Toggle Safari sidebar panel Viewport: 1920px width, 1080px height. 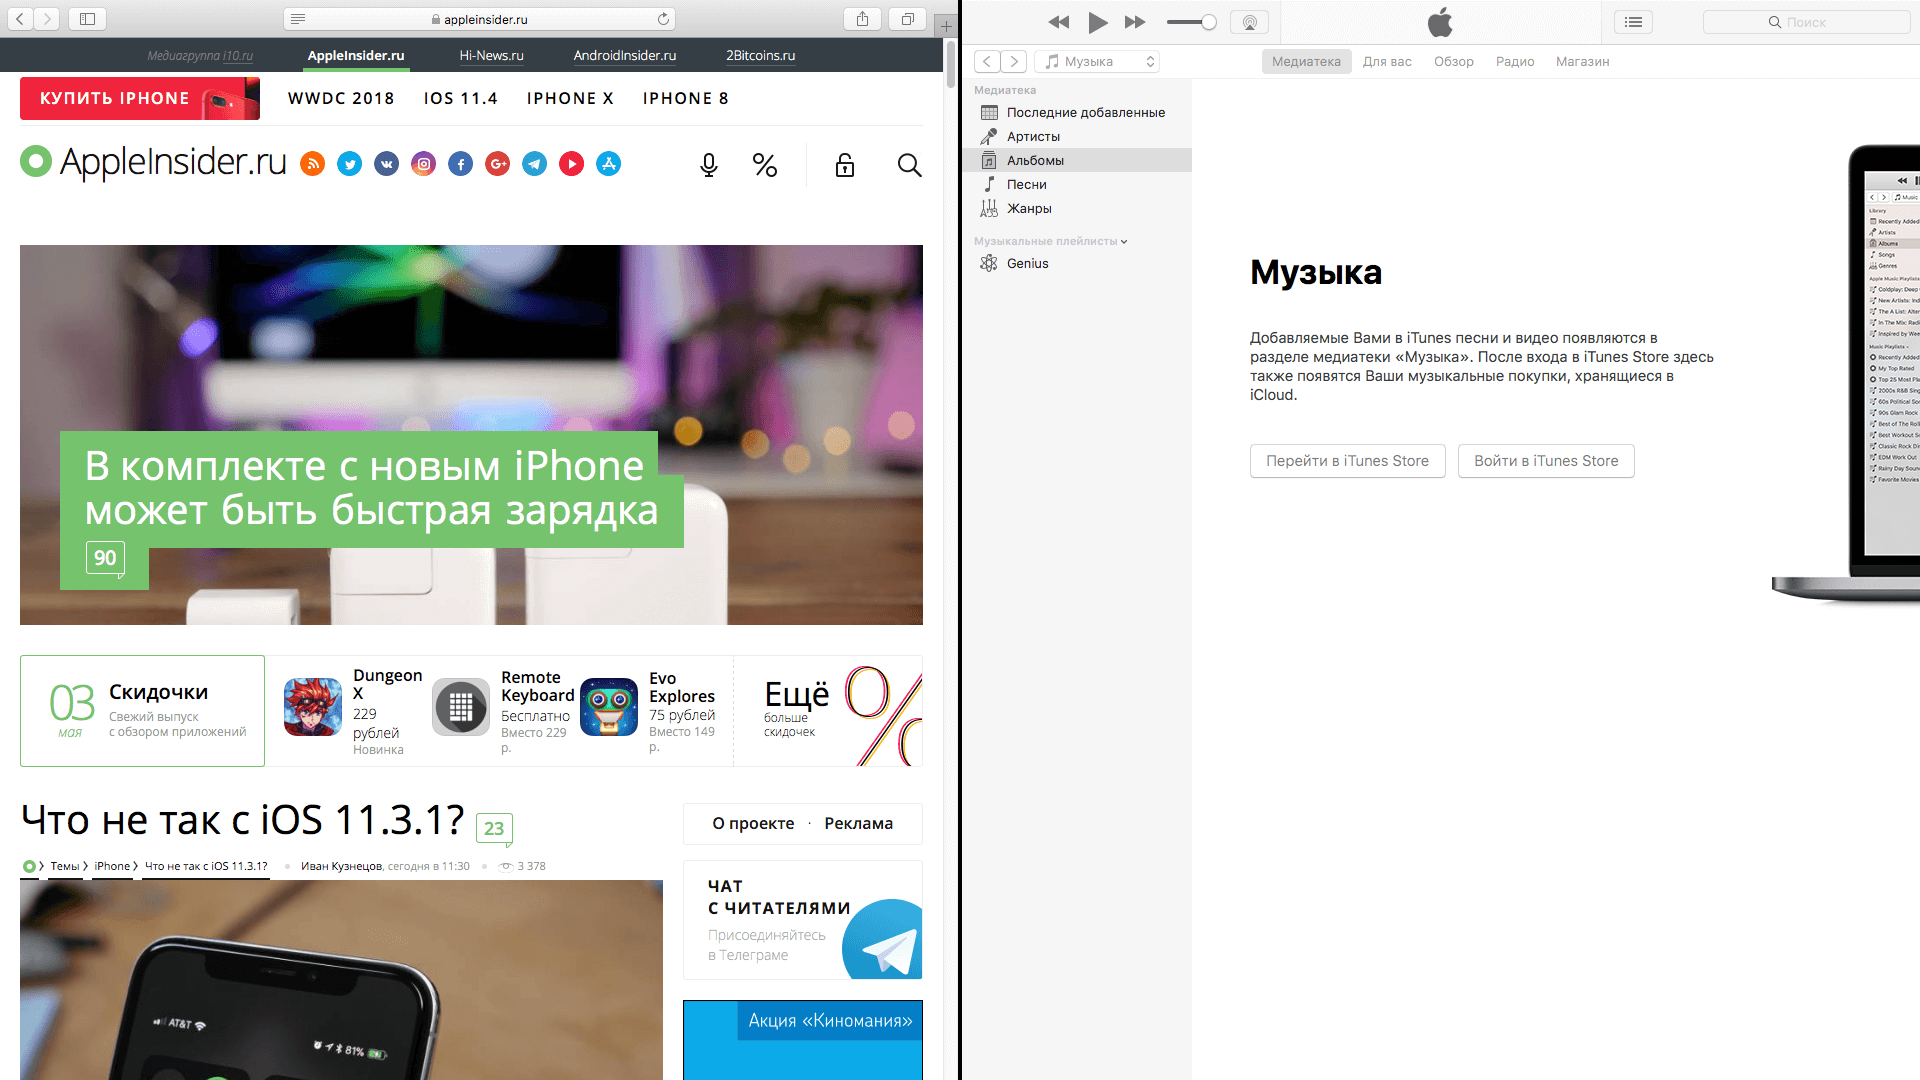(87, 19)
